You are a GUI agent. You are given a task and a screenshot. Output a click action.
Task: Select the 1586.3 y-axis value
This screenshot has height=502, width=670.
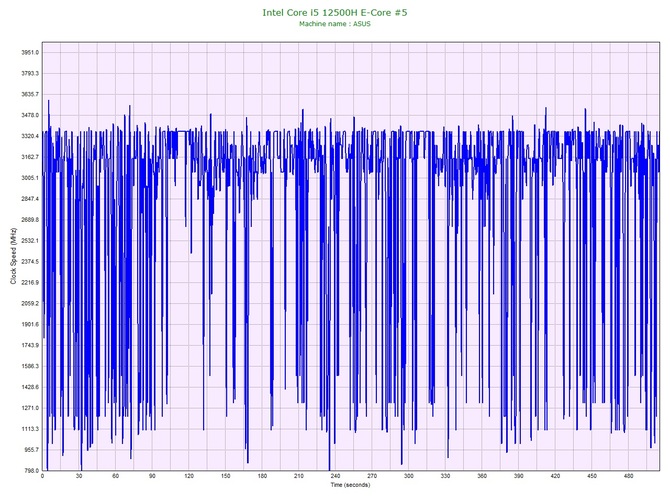(30, 367)
